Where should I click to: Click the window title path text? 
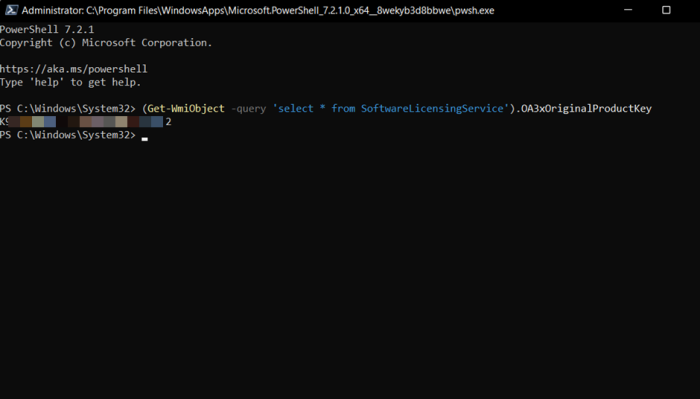(258, 10)
